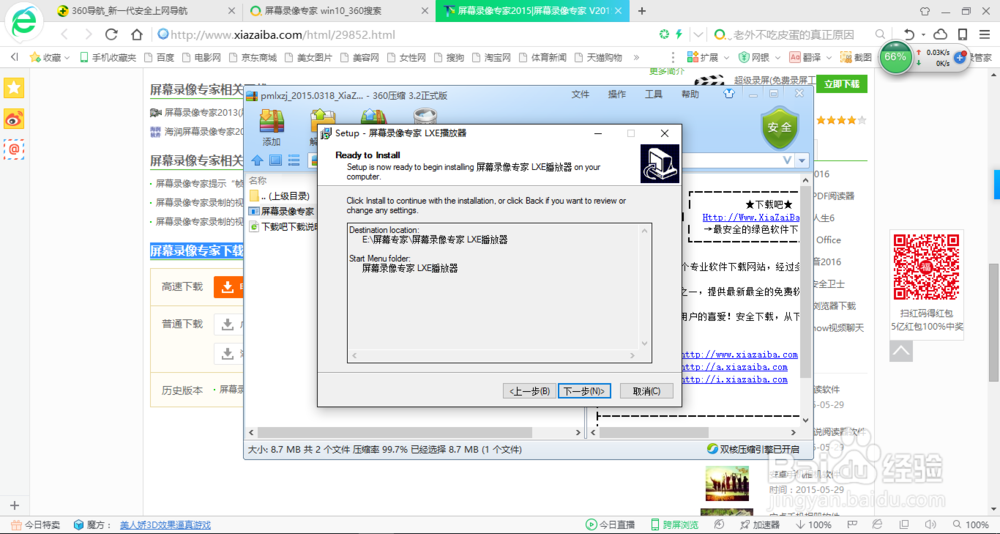Open the 操作 menu in 360压缩

(x=617, y=94)
